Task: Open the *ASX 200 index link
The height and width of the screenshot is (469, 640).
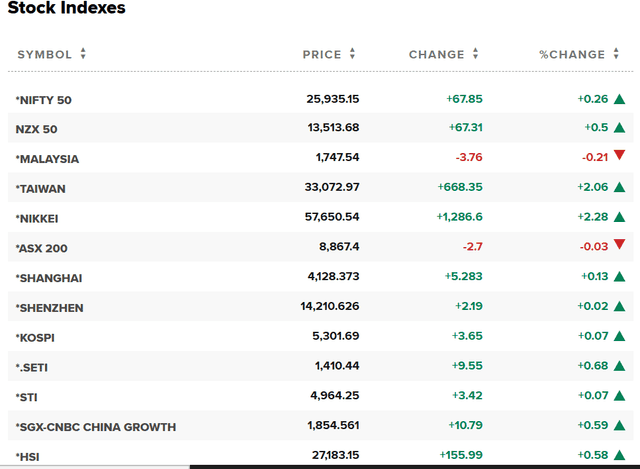Action: point(42,248)
